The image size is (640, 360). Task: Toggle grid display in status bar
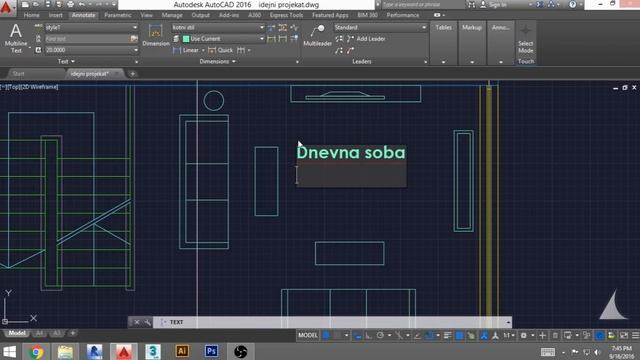(326, 336)
